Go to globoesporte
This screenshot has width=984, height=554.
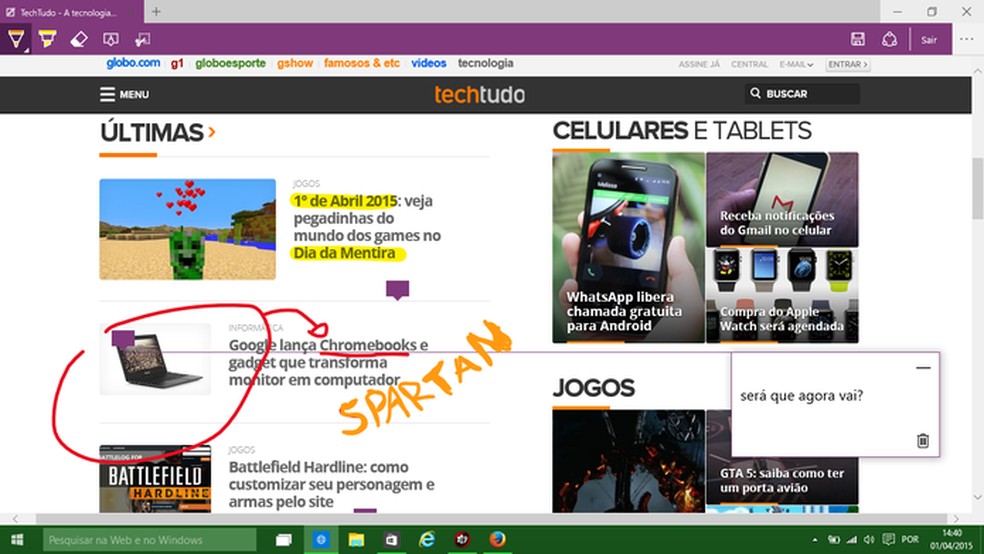pyautogui.click(x=230, y=63)
